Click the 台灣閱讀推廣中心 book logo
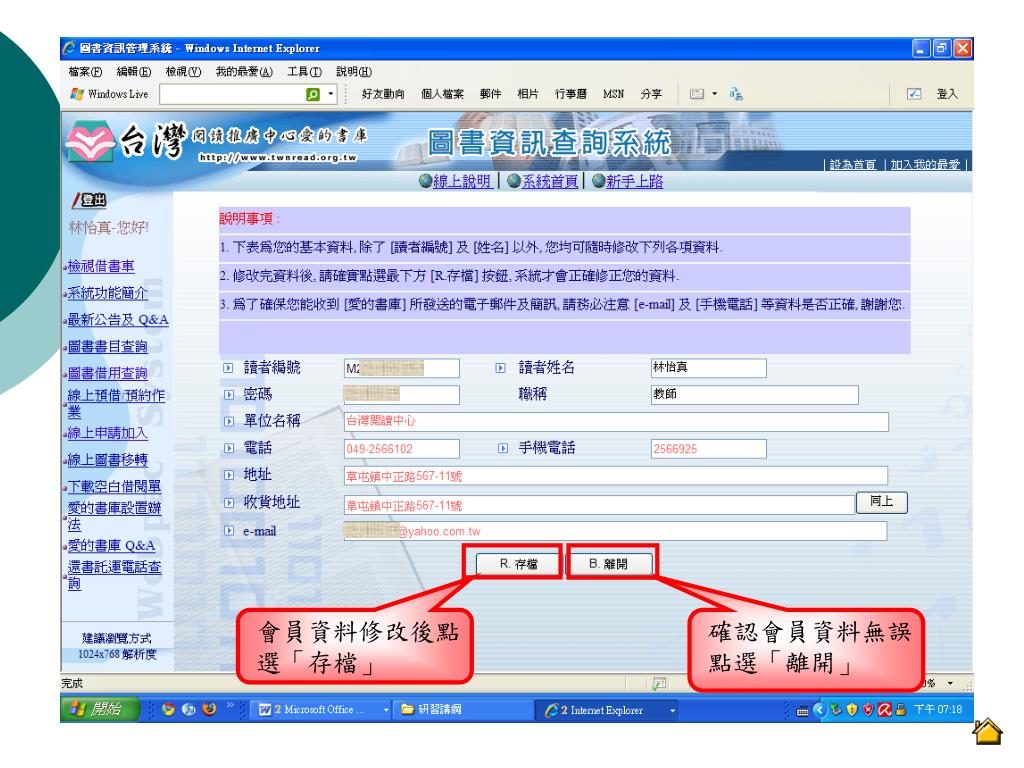The height and width of the screenshot is (768, 1024). tap(90, 142)
